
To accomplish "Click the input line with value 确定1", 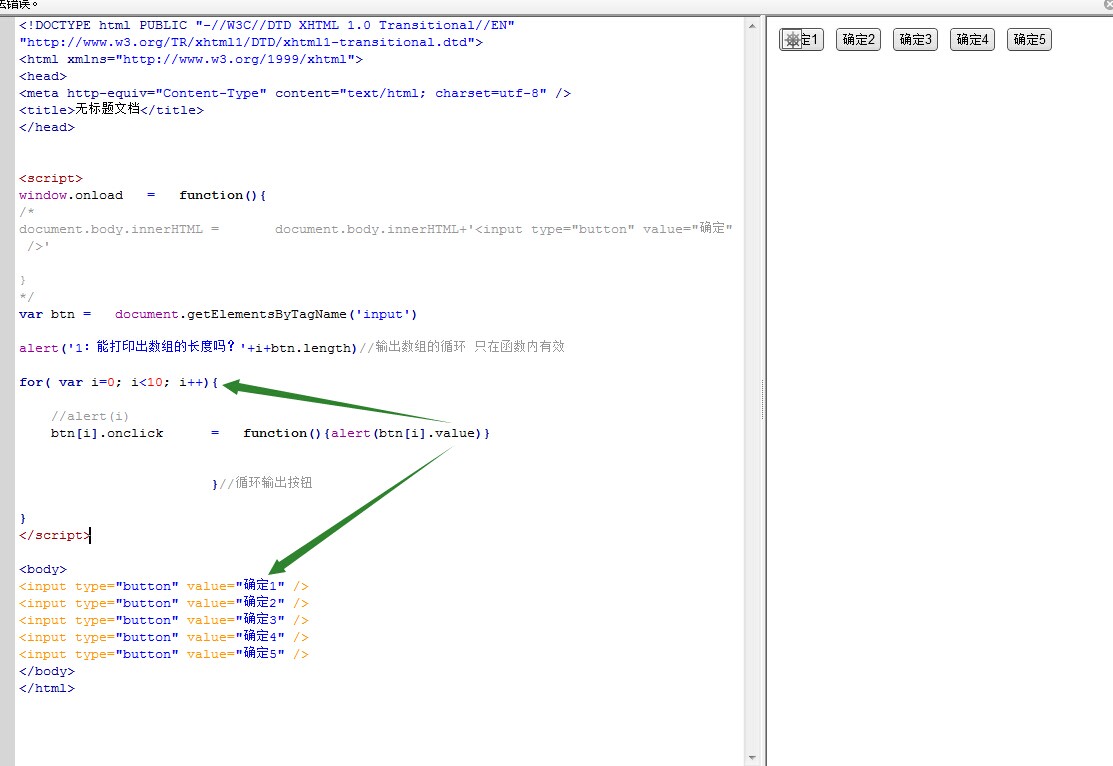I will pyautogui.click(x=164, y=586).
